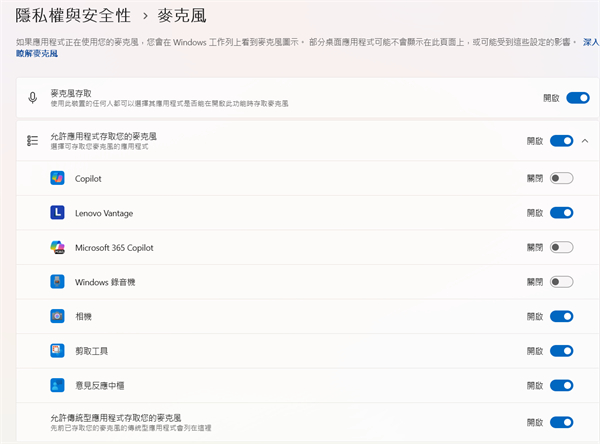Screen dimensions: 600x444
Task: Enable microphone for Windows 錄音機
Action: (x=561, y=282)
